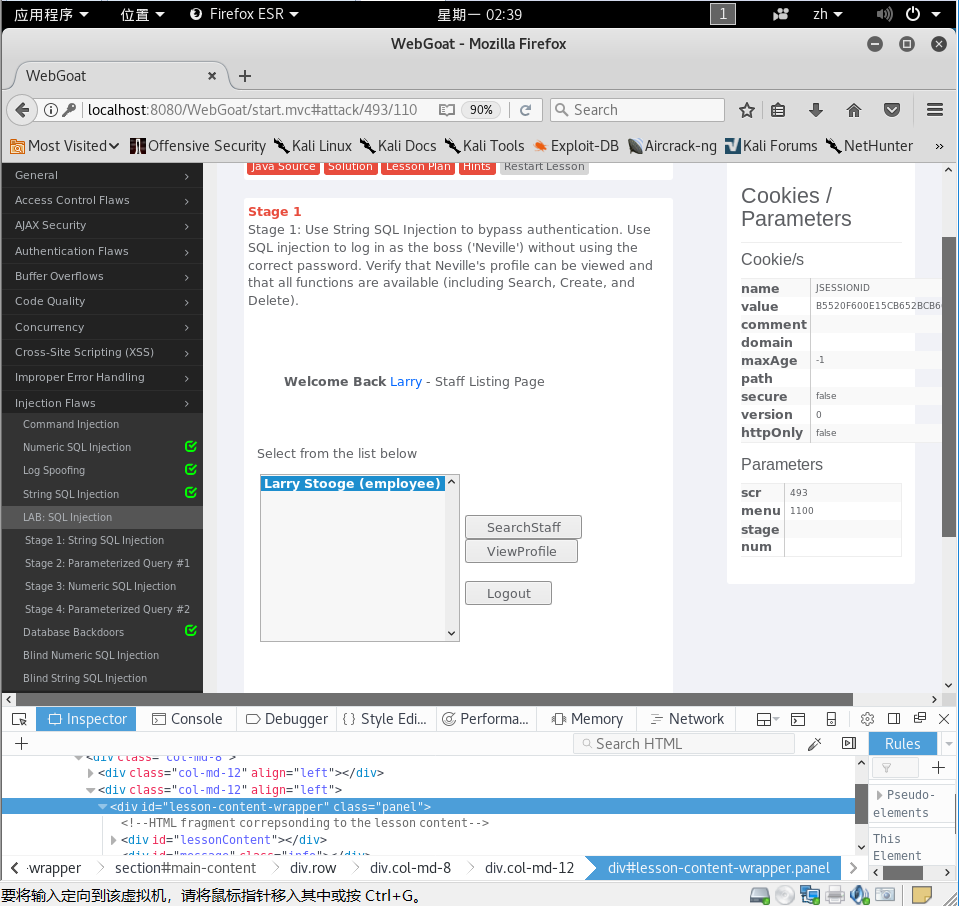Open the Firefox hamburger menu

point(935,110)
